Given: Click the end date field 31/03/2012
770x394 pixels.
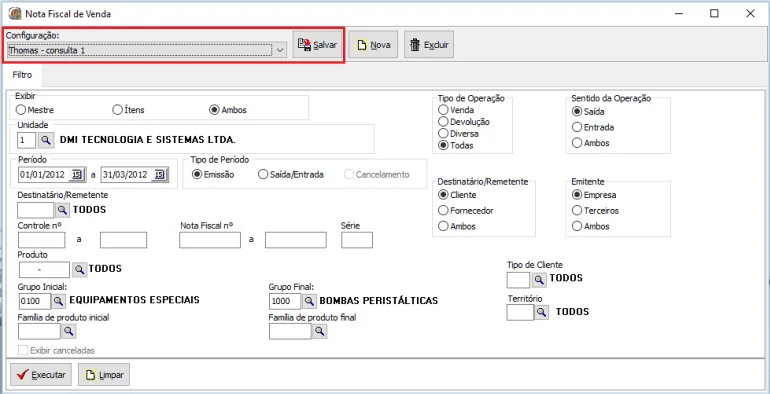Looking at the screenshot, I should click(127, 174).
